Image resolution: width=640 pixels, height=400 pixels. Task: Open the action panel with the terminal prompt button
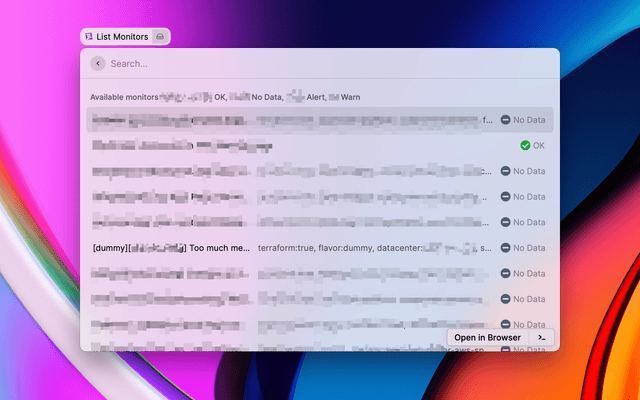point(542,338)
